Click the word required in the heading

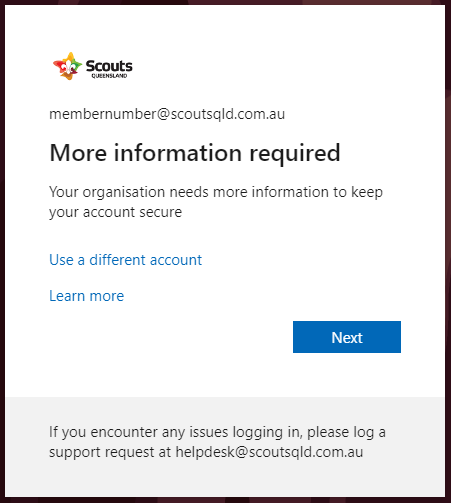pyautogui.click(x=295, y=154)
